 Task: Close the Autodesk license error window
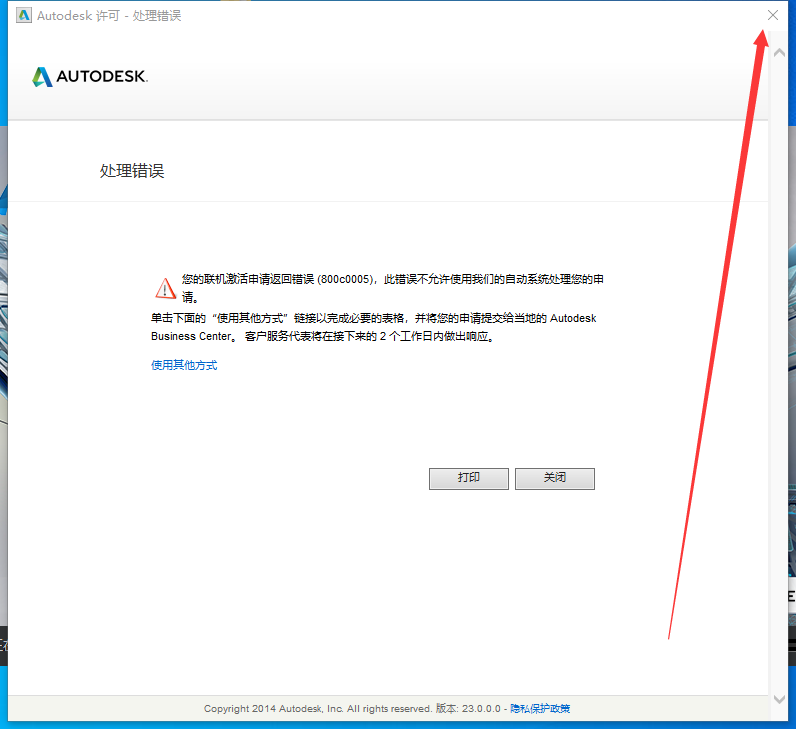click(x=773, y=15)
